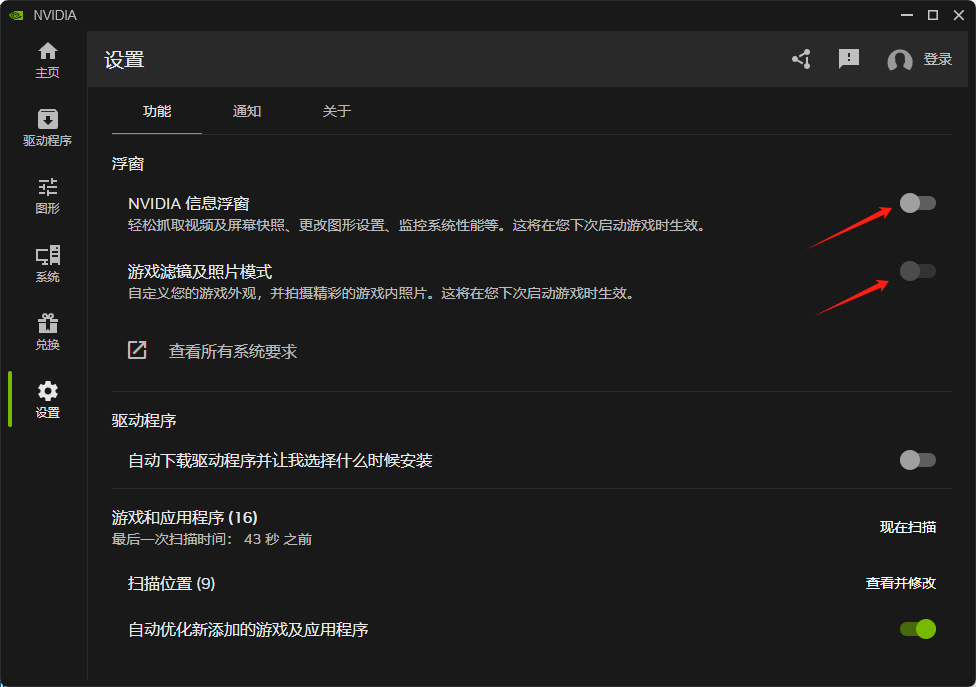Screen dimensions: 976x687
Task: Click the user avatar icon
Action: pyautogui.click(x=899, y=60)
